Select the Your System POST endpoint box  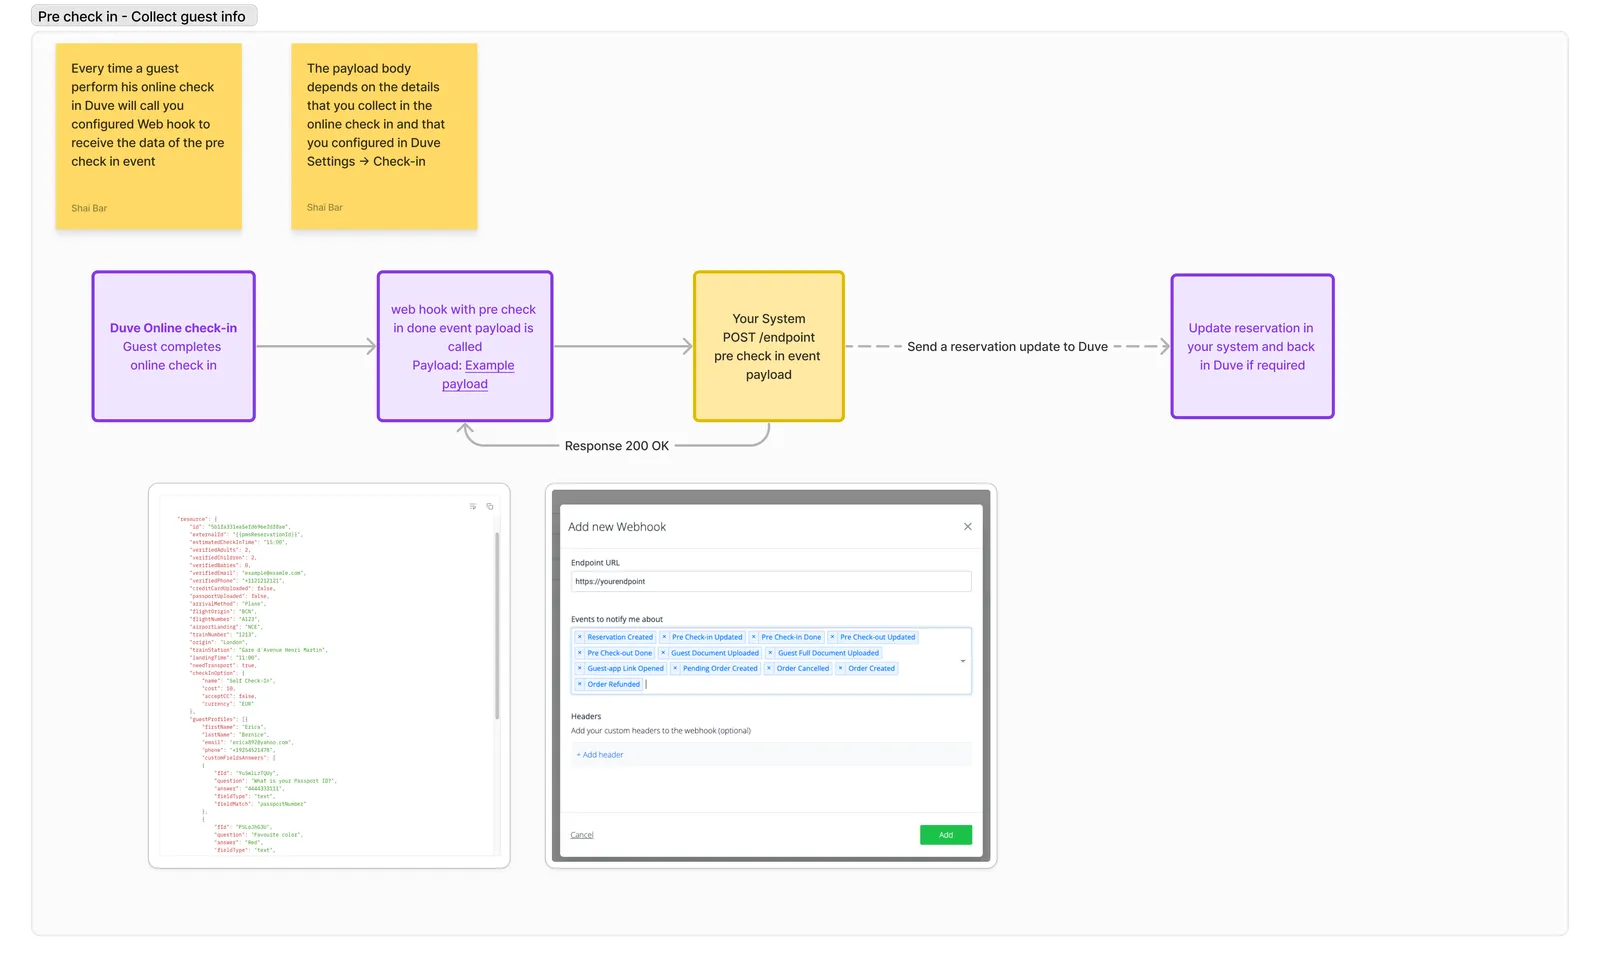click(769, 346)
